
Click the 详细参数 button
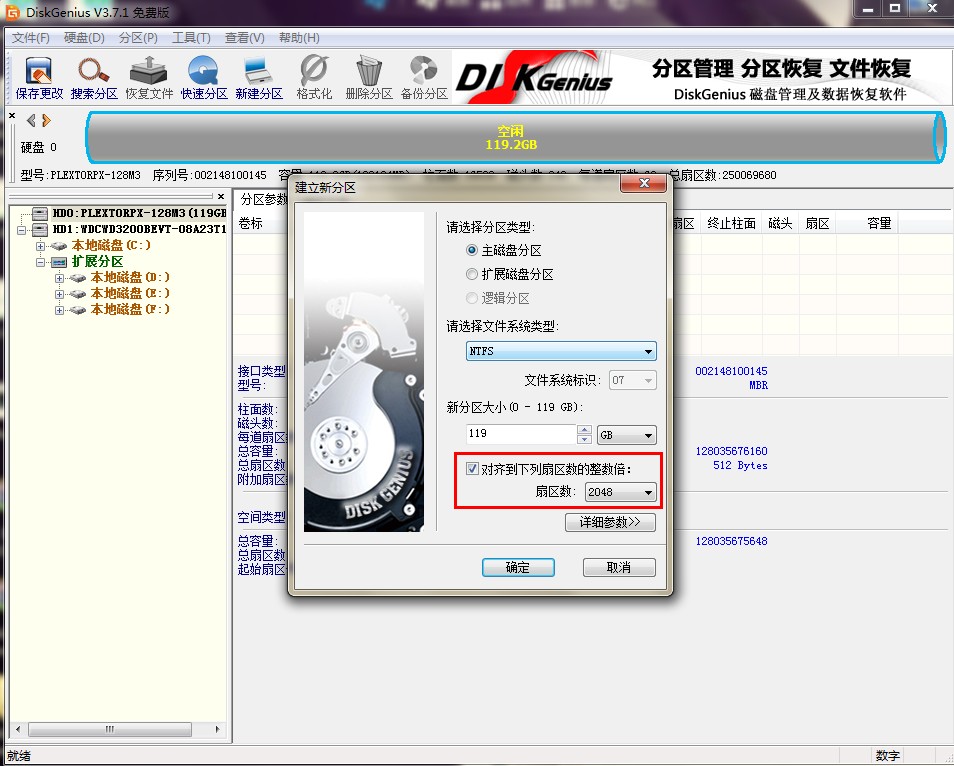point(610,522)
